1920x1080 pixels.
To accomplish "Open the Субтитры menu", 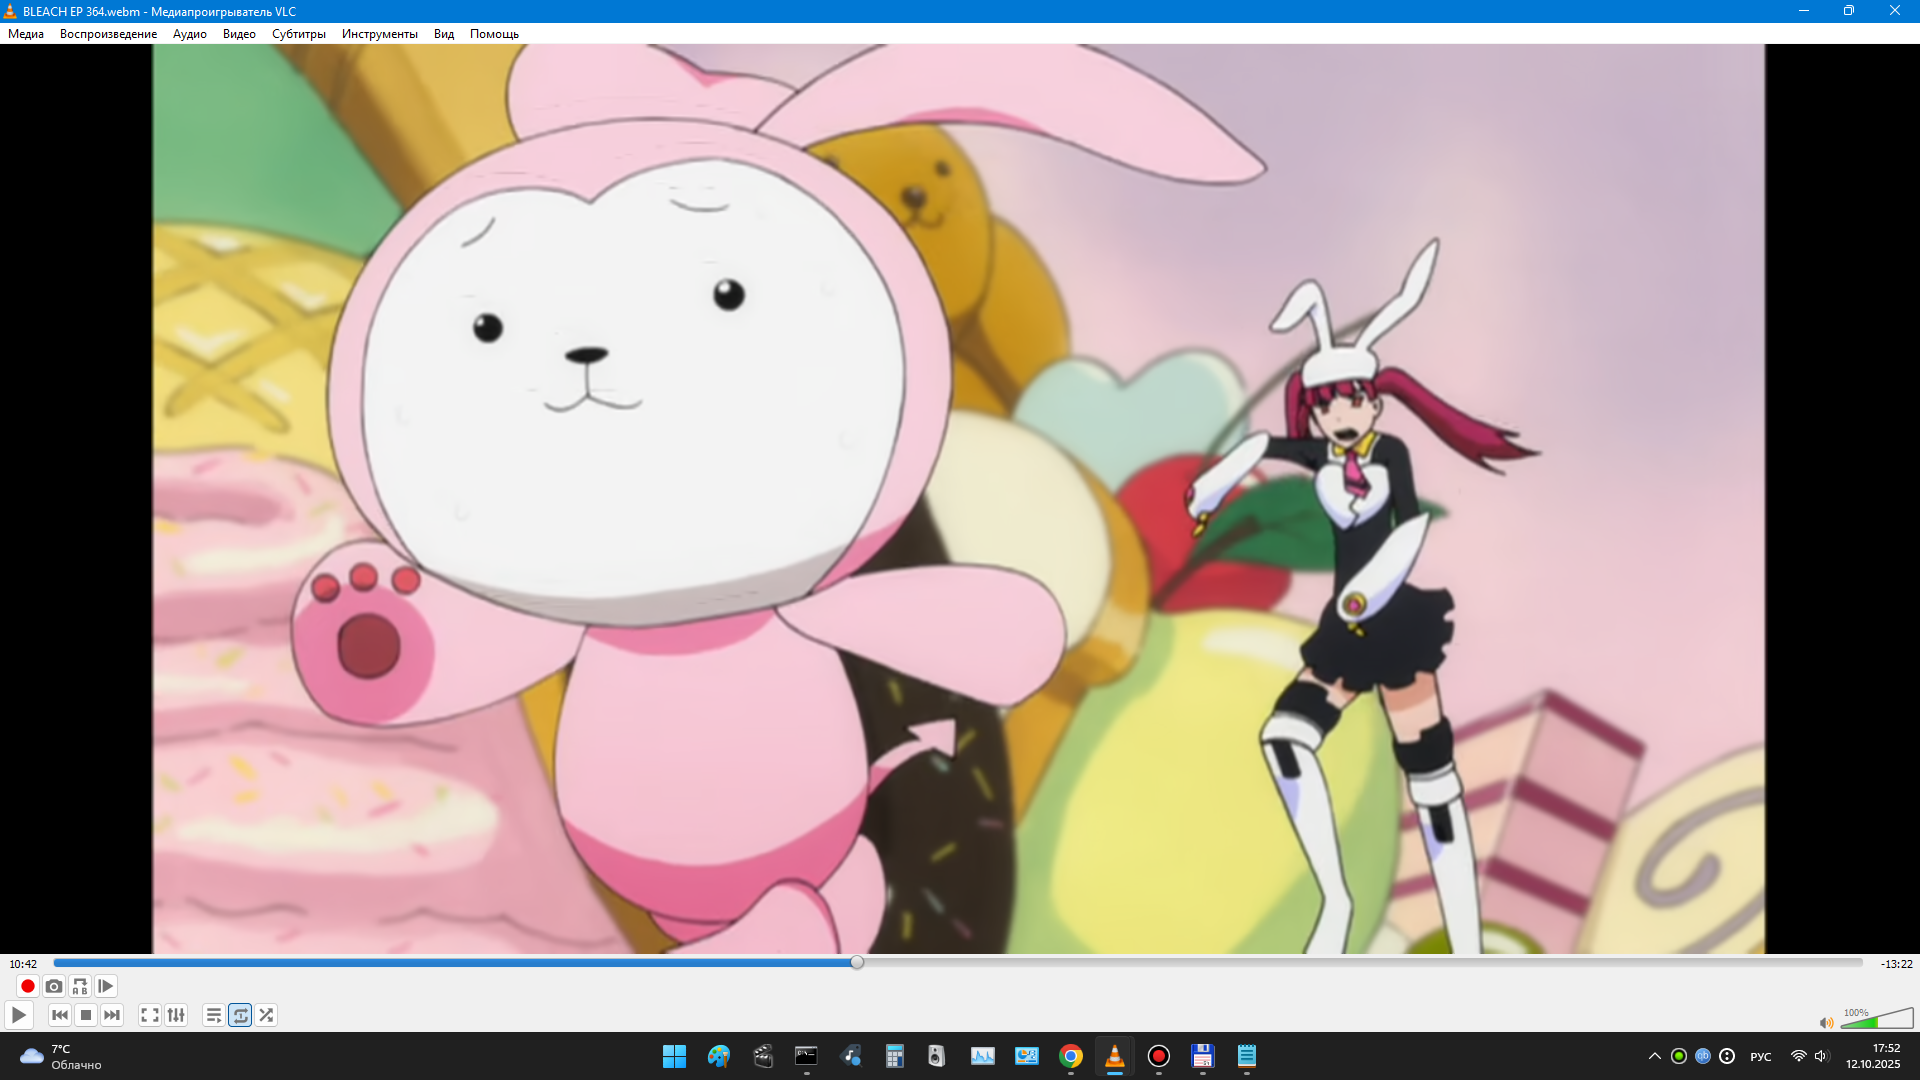I will (299, 34).
